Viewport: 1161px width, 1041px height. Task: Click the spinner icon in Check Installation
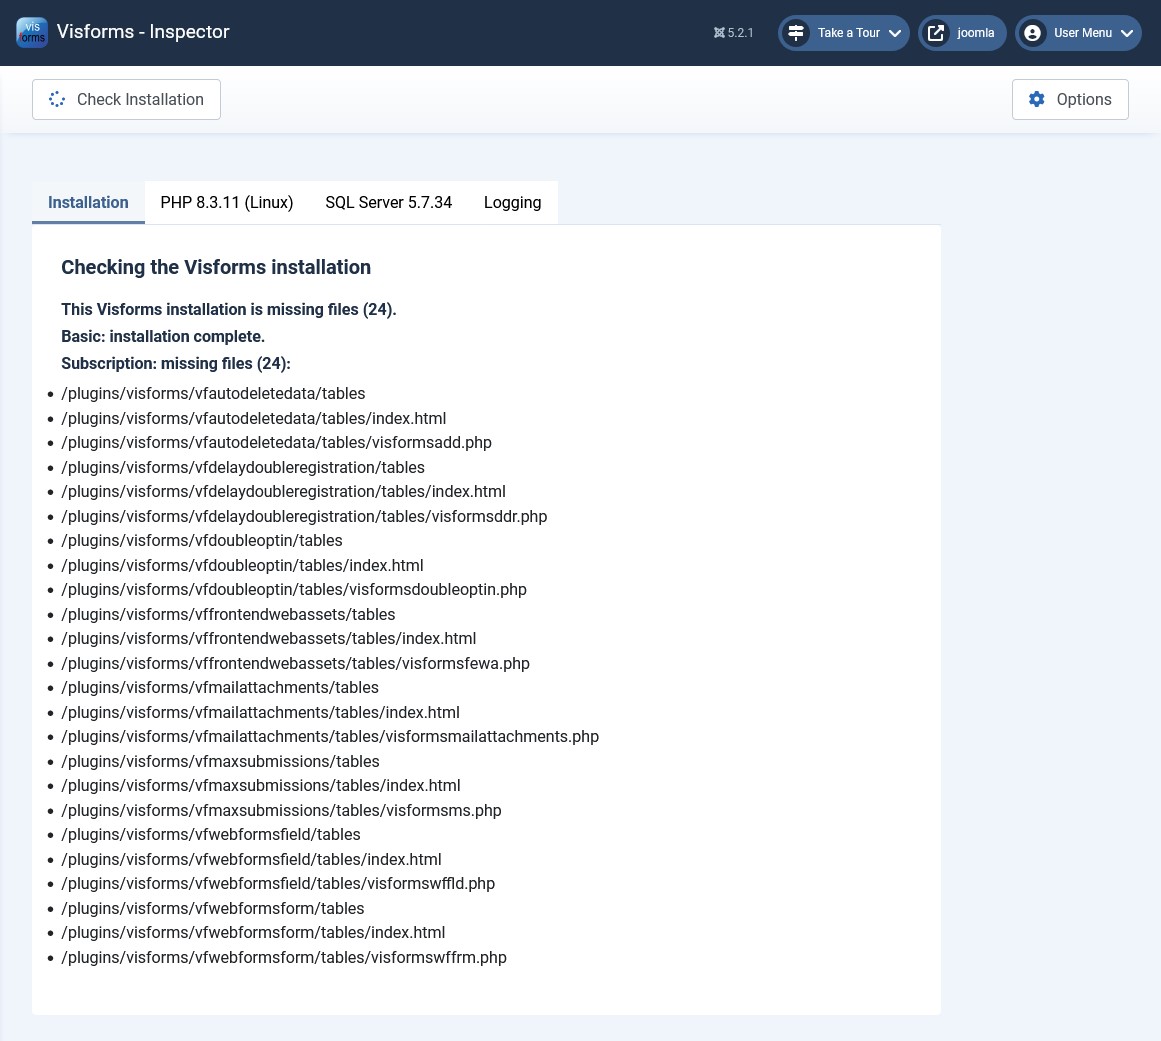[x=57, y=99]
